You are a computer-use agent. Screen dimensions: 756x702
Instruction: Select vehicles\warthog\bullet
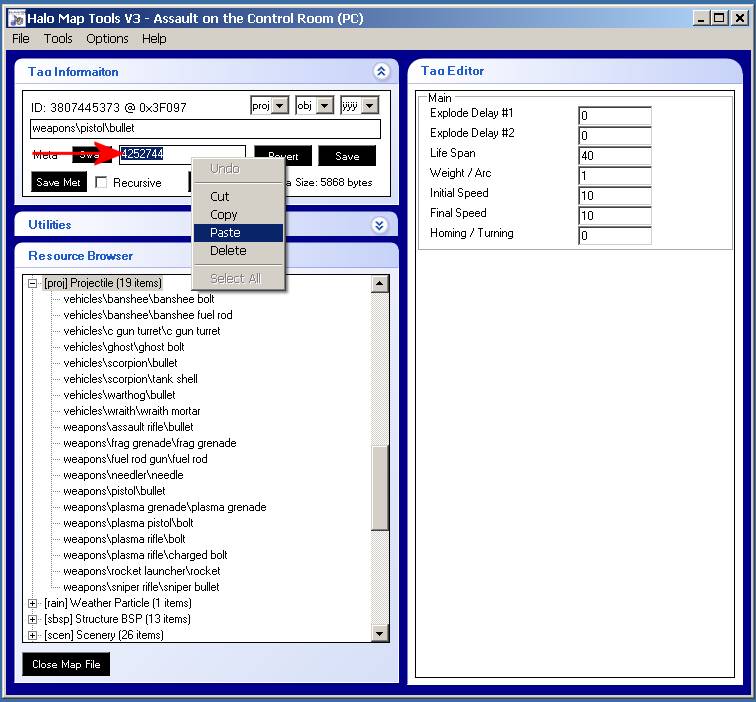click(119, 395)
